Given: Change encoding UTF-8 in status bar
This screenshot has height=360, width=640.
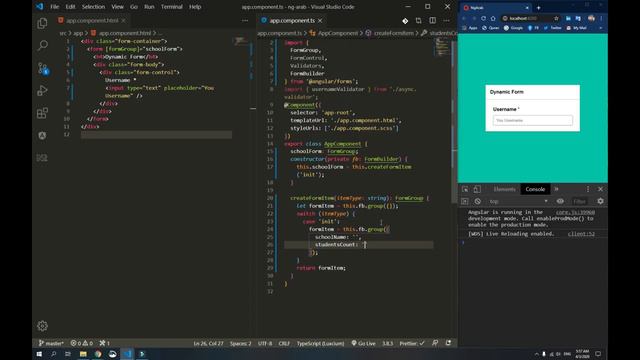Looking at the screenshot, I should (x=265, y=343).
